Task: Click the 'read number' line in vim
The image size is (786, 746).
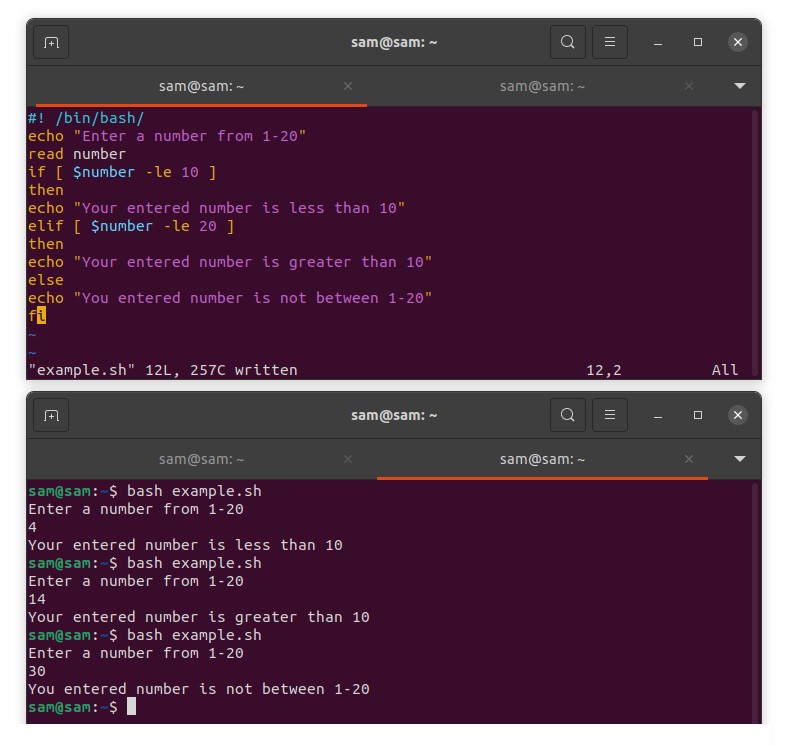Action: [77, 154]
